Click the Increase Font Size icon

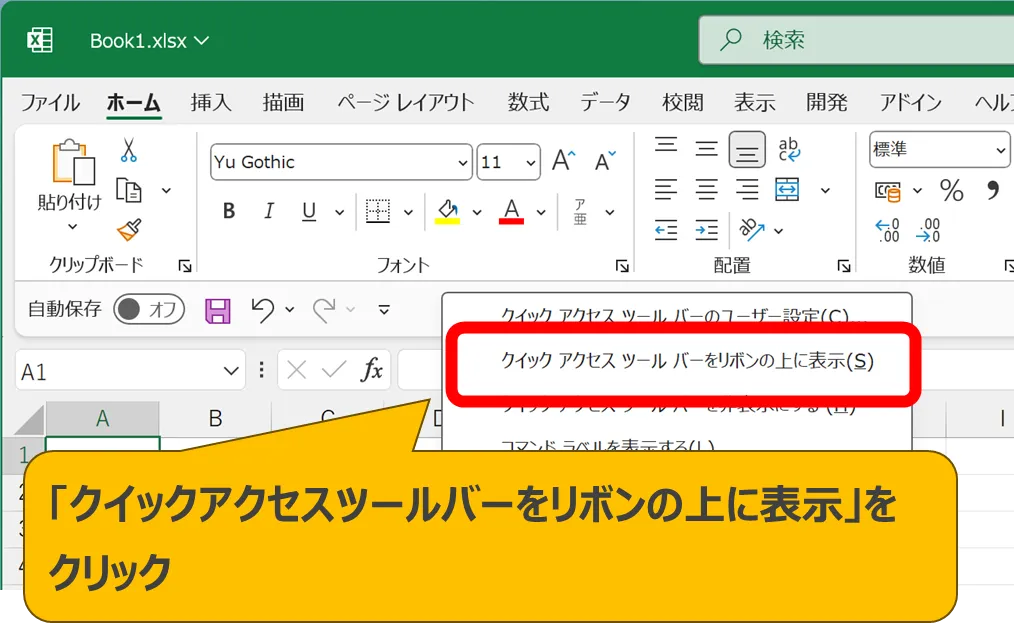(563, 161)
